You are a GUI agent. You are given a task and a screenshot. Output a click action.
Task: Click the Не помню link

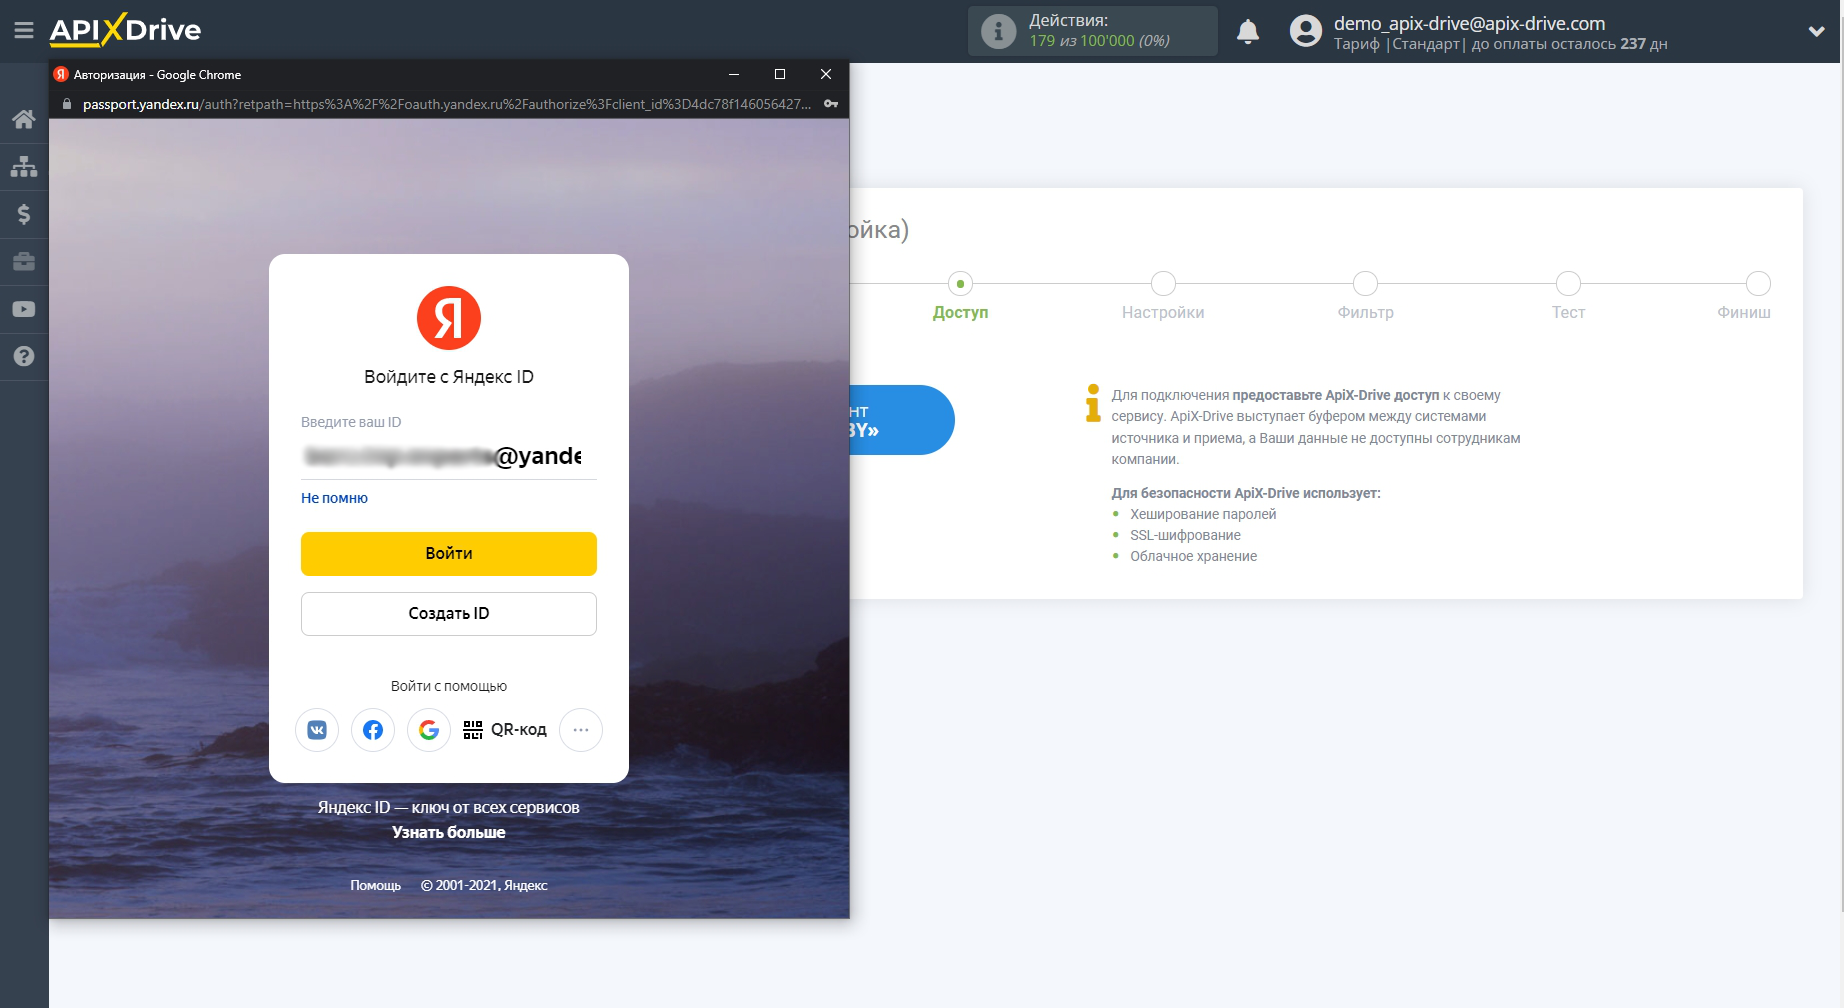tap(334, 498)
